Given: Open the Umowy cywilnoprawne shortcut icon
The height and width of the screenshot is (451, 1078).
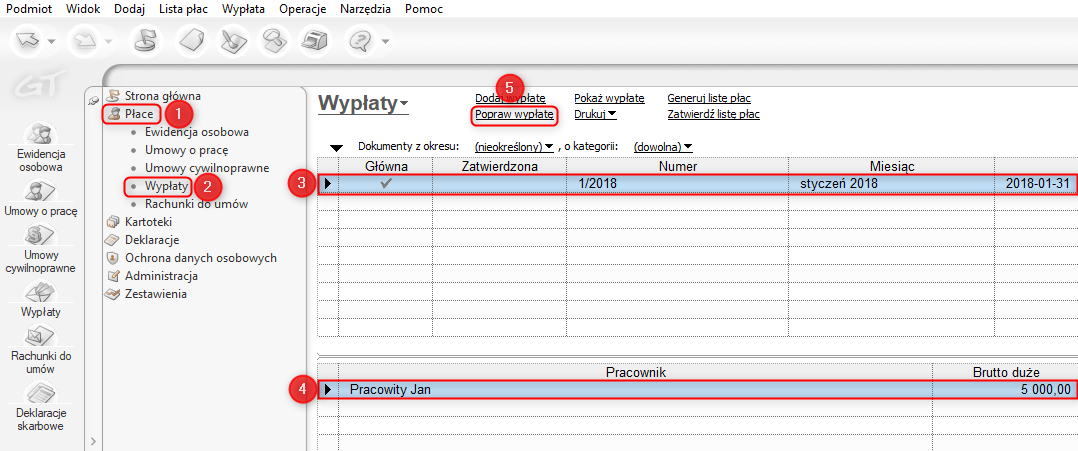Looking at the screenshot, I should [39, 237].
